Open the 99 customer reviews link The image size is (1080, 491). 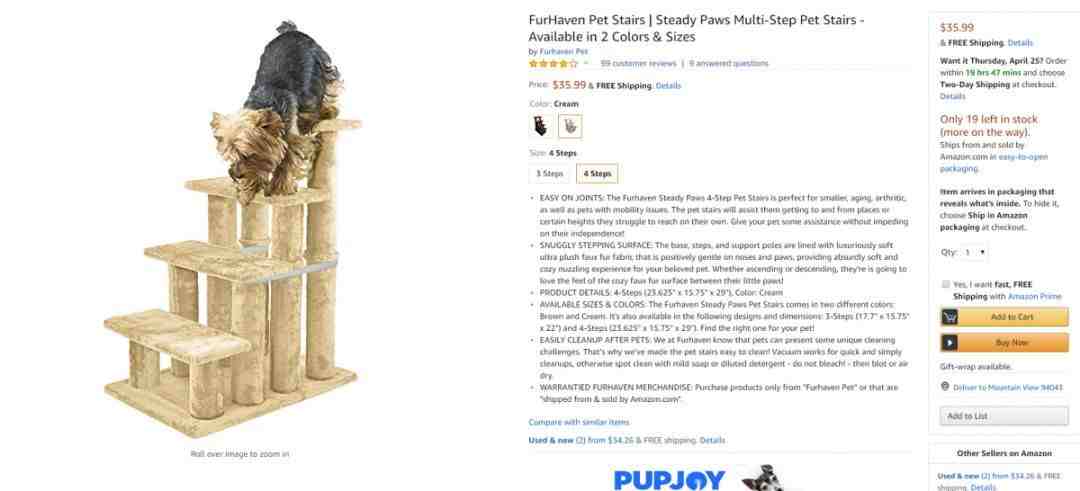pyautogui.click(x=638, y=63)
